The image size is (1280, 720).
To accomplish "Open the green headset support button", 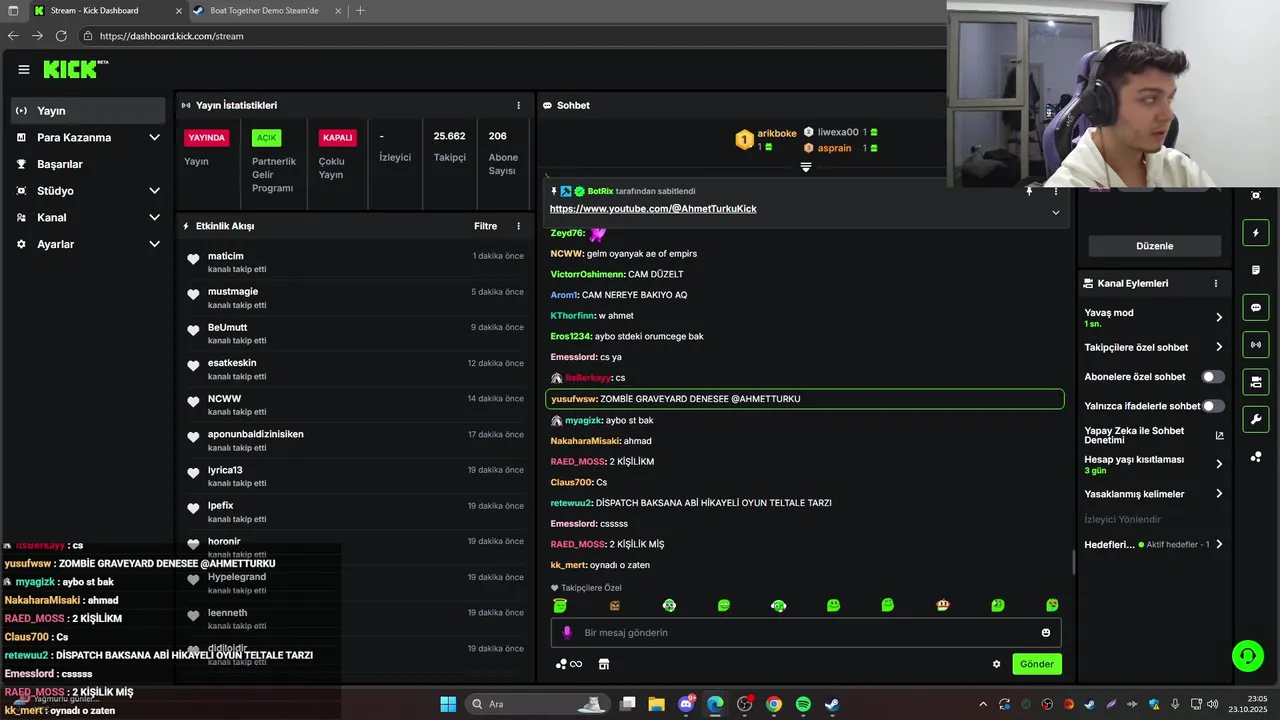I will click(1248, 656).
